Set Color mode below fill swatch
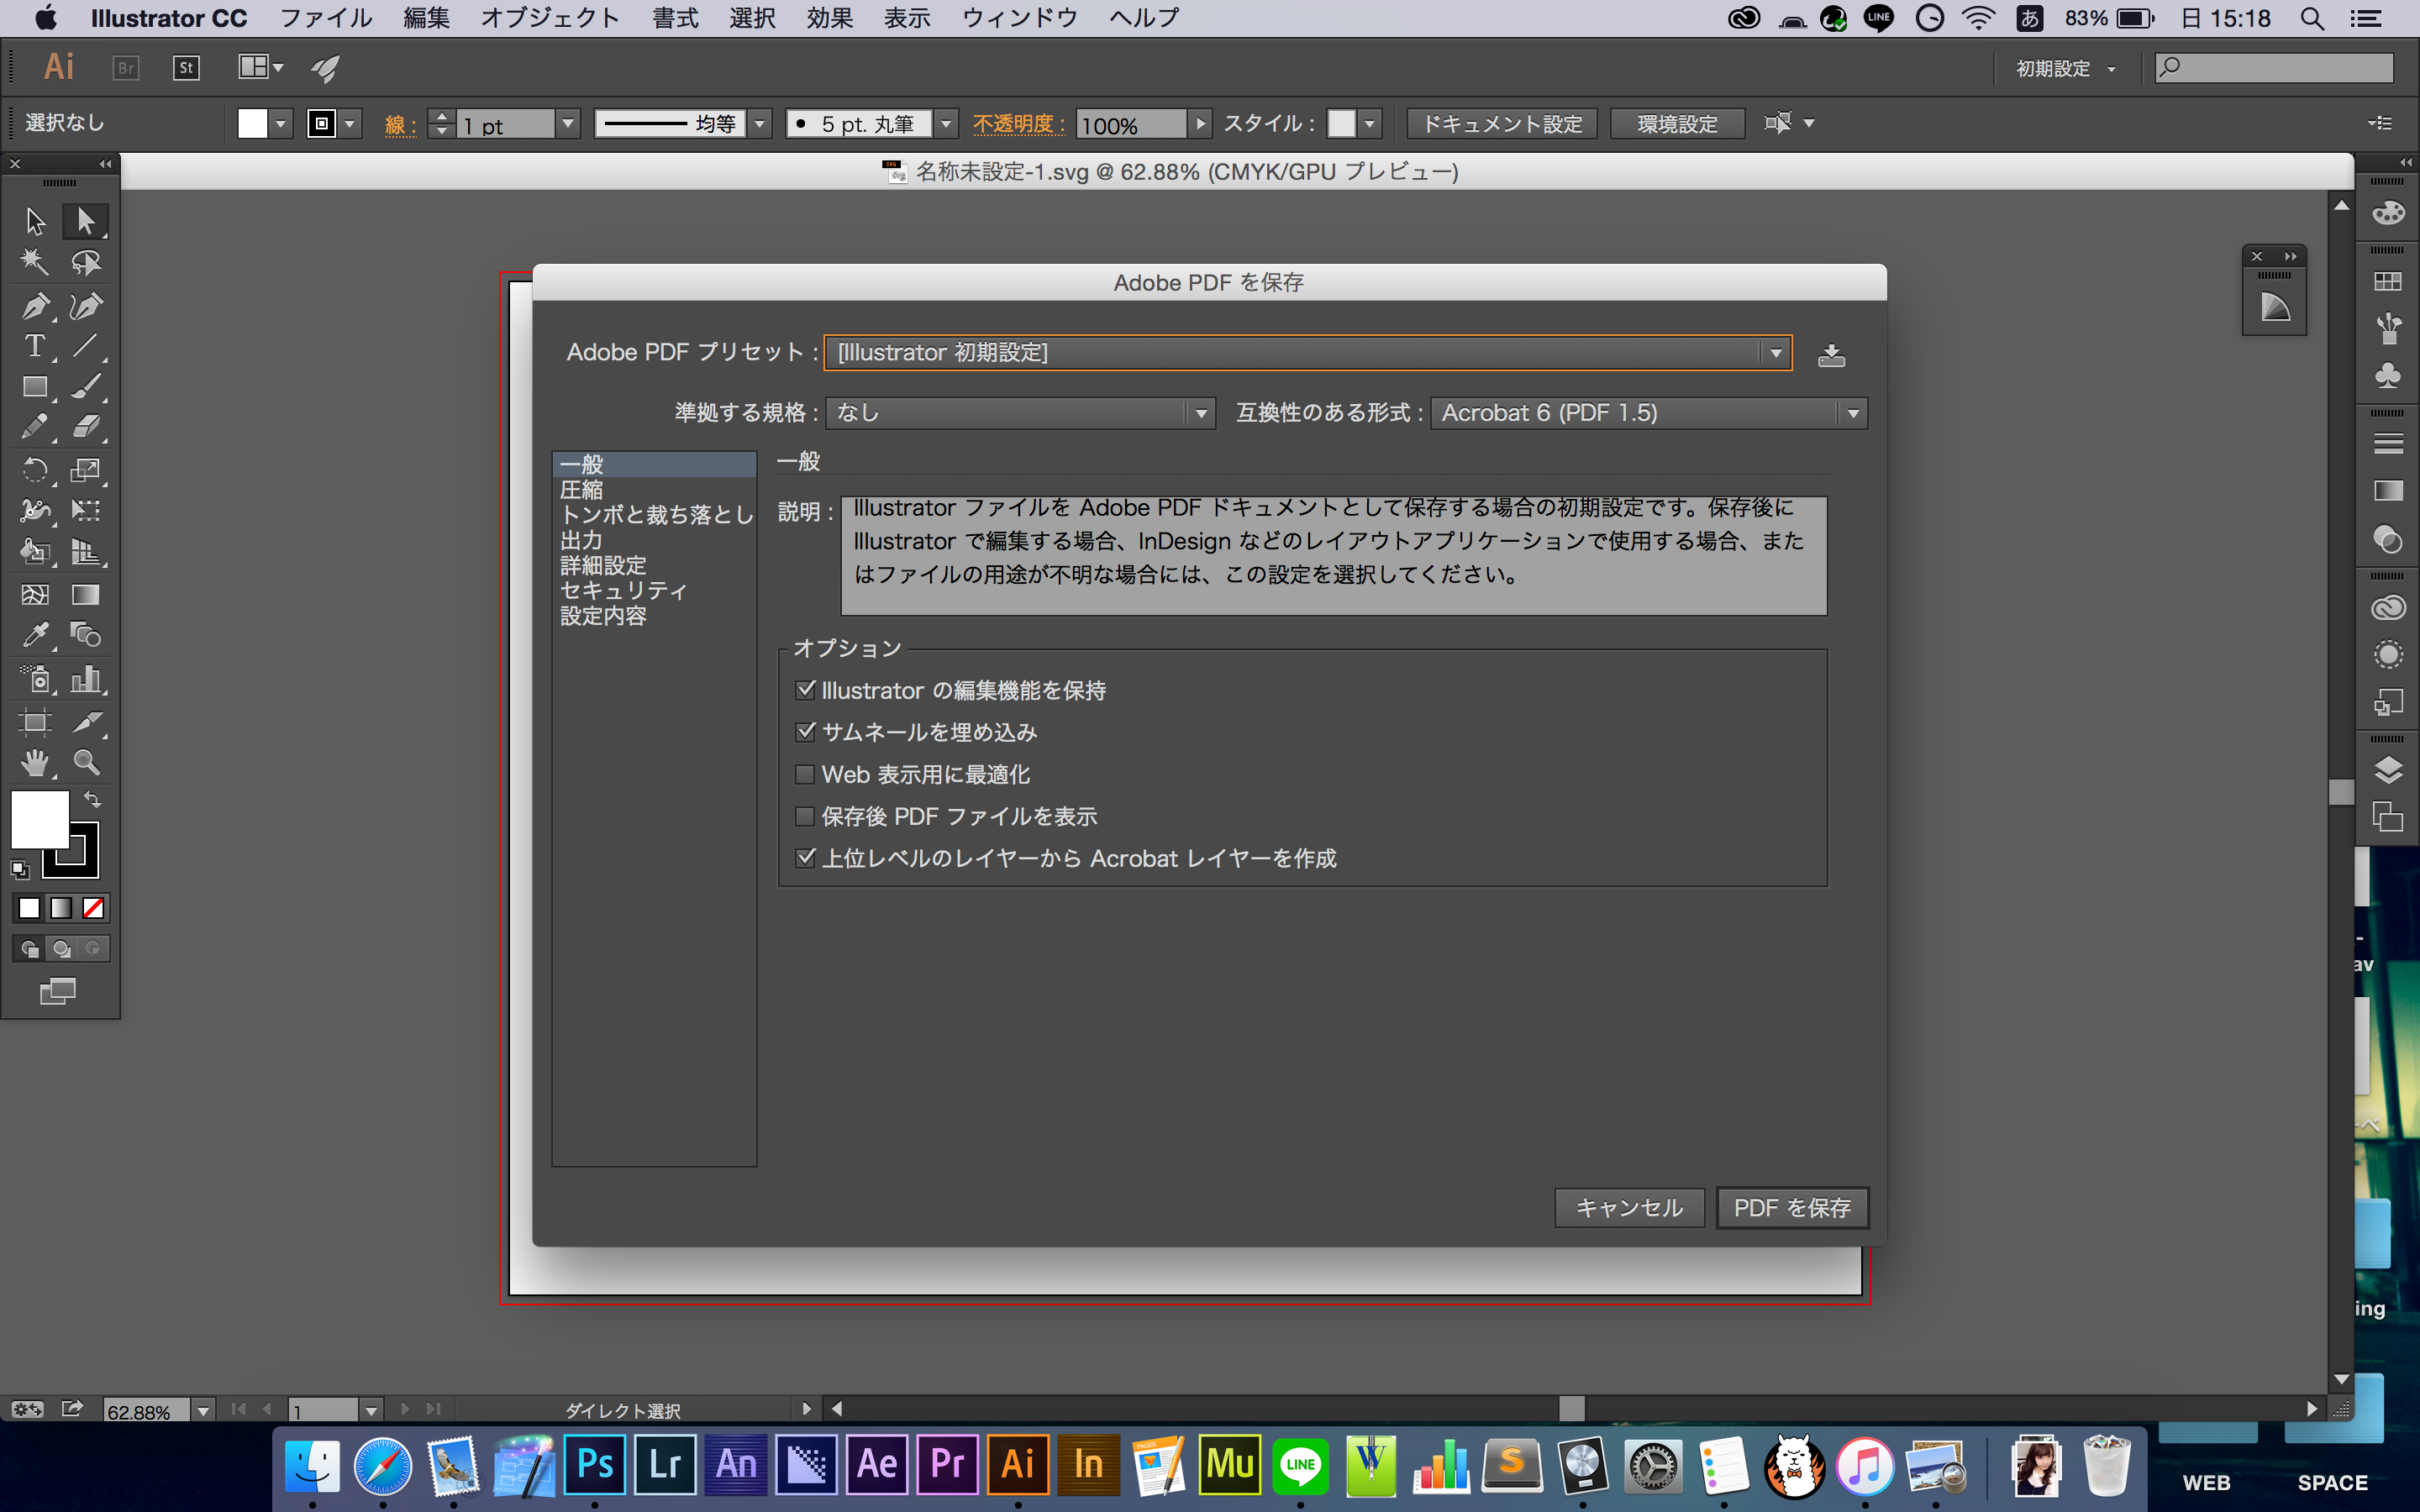Image resolution: width=2420 pixels, height=1512 pixels. pyautogui.click(x=29, y=908)
